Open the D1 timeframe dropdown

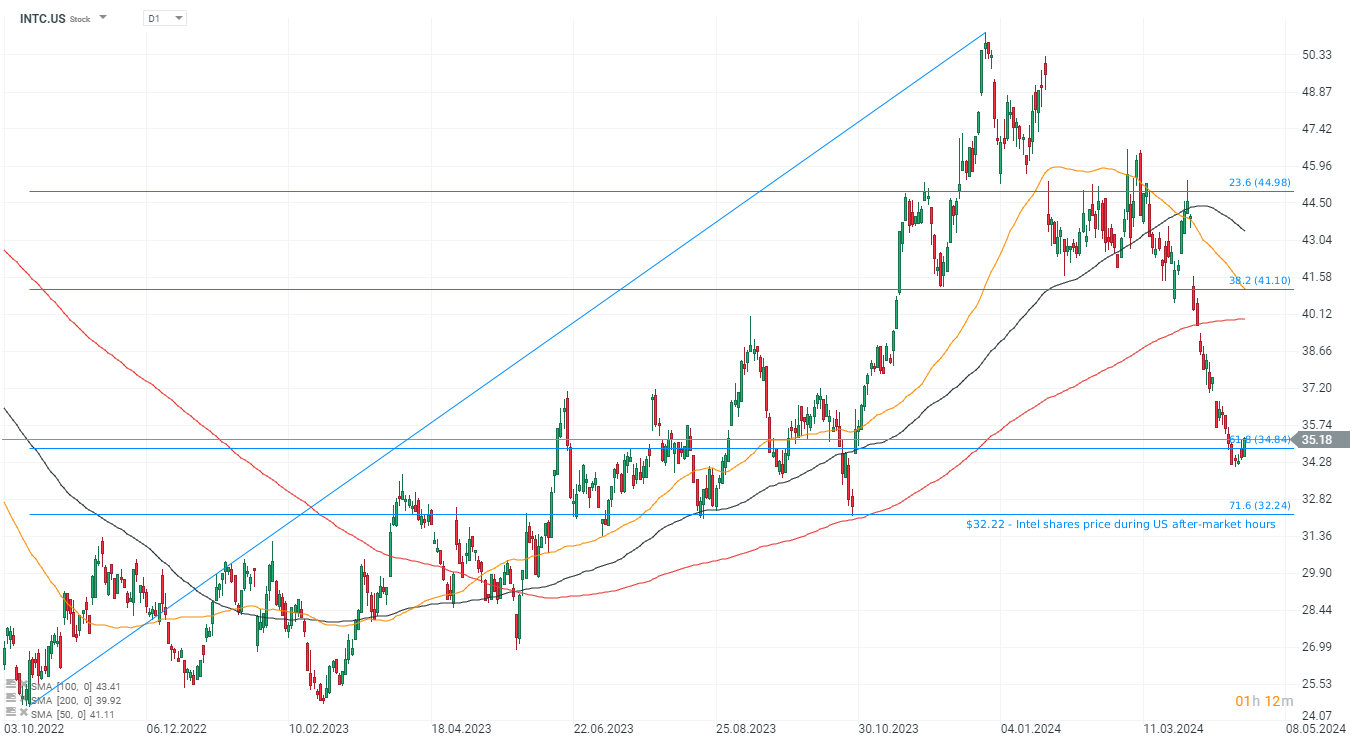pyautogui.click(x=165, y=18)
